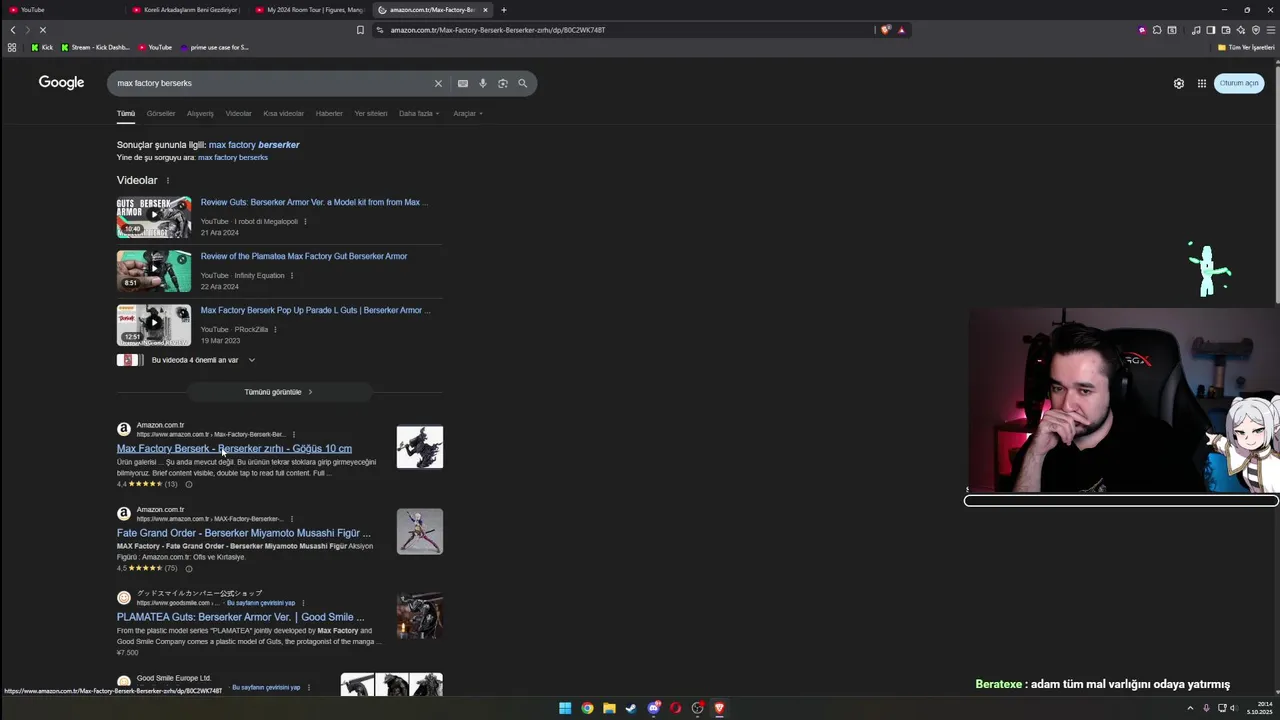Switch to Alışveriş results tab
The image size is (1280, 720).
click(200, 113)
